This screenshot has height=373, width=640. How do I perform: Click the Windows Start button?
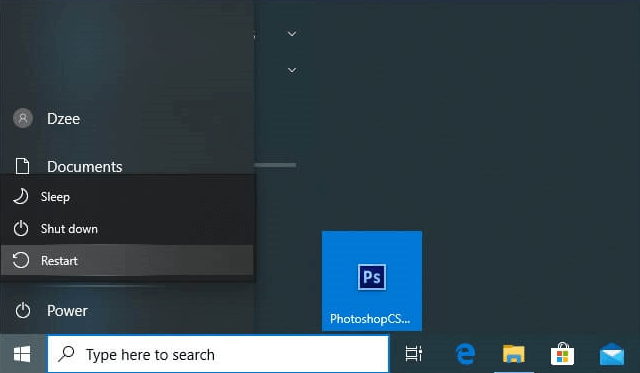(22, 354)
